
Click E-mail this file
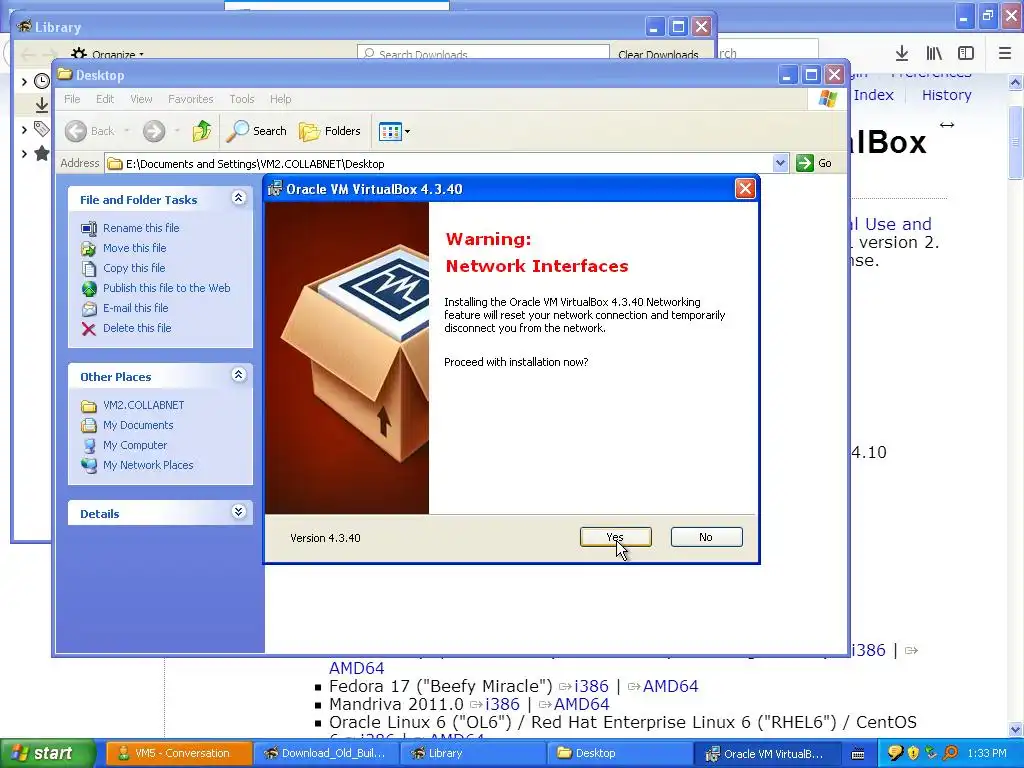click(136, 308)
